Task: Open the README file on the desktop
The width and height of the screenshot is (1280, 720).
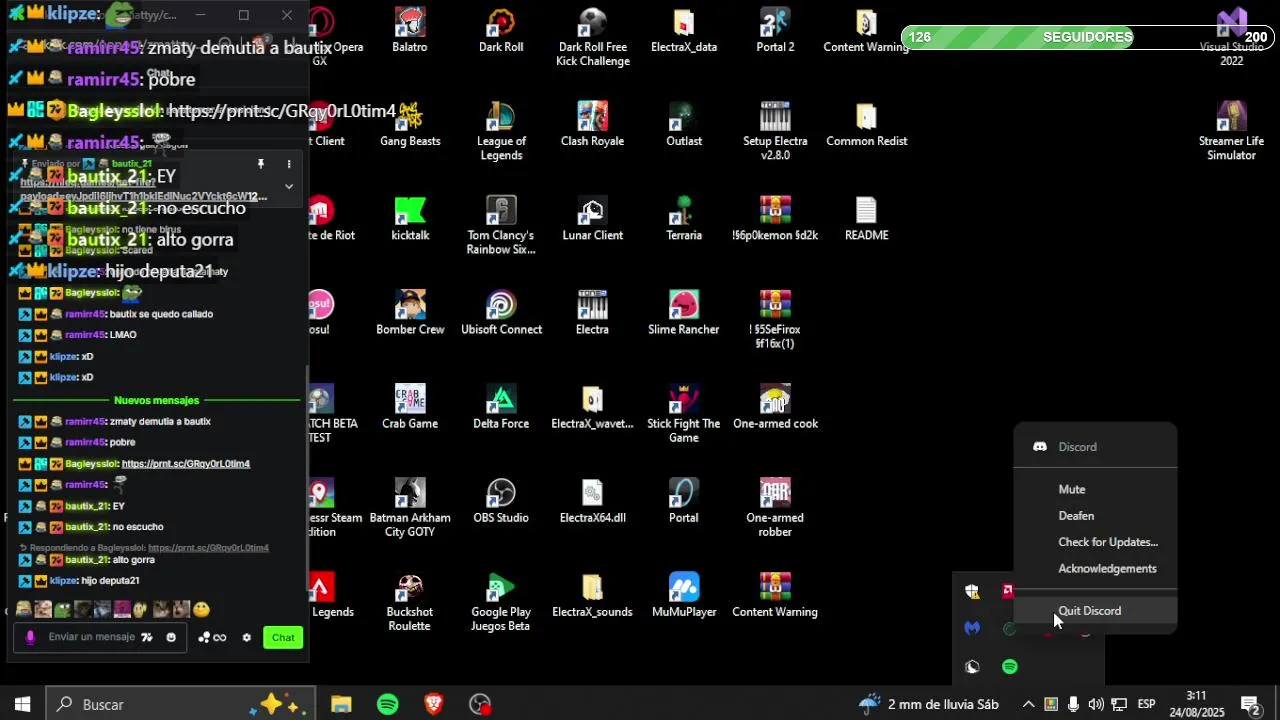Action: pyautogui.click(x=866, y=219)
